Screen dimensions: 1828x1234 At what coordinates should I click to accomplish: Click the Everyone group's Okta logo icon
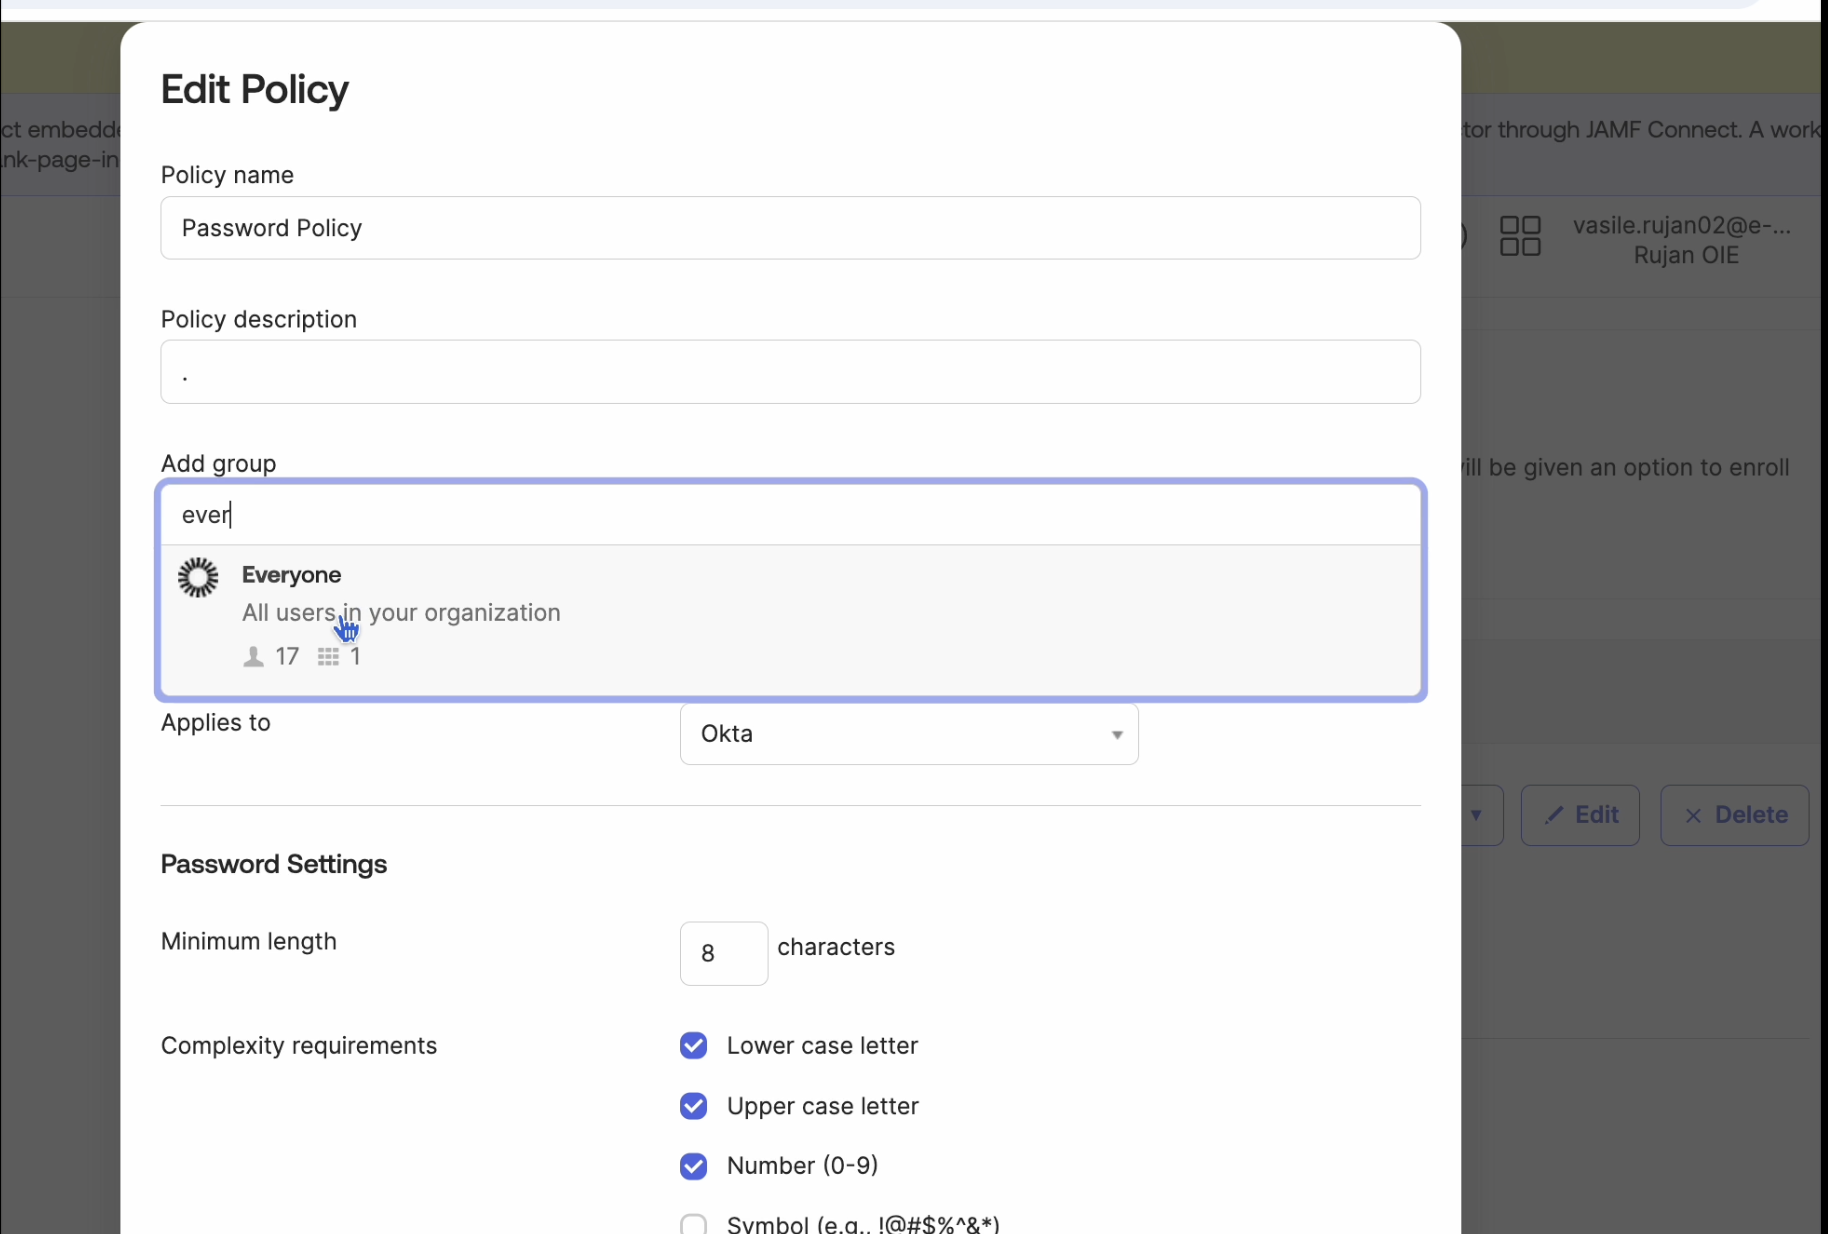pyautogui.click(x=198, y=577)
